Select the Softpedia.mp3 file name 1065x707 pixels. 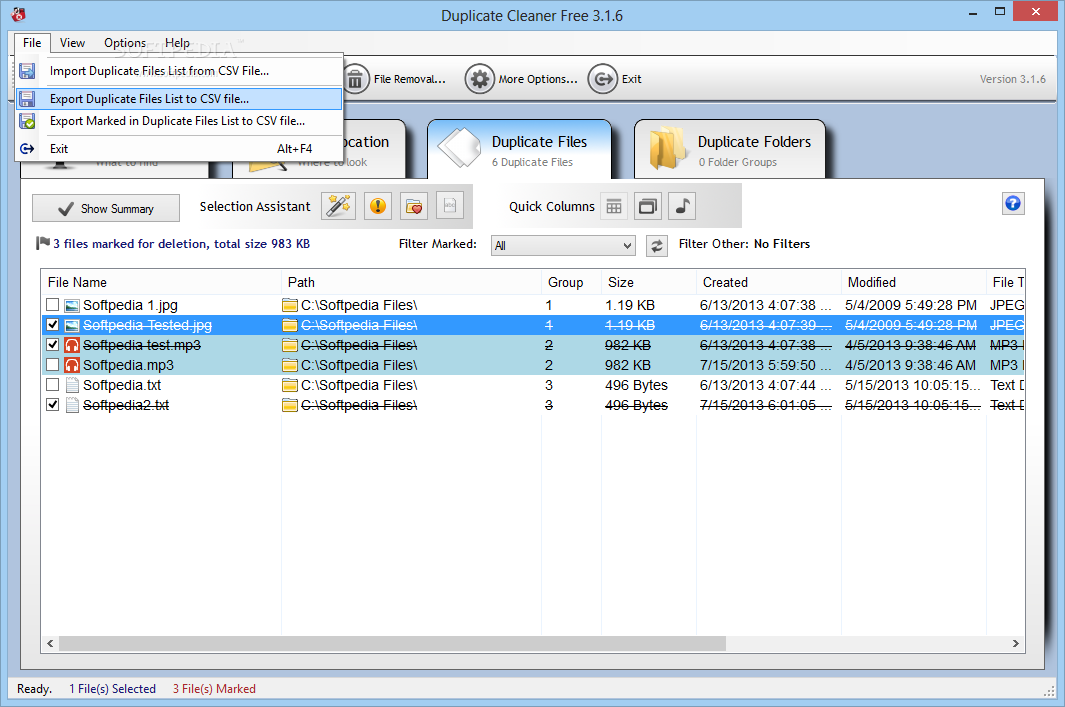(x=128, y=365)
